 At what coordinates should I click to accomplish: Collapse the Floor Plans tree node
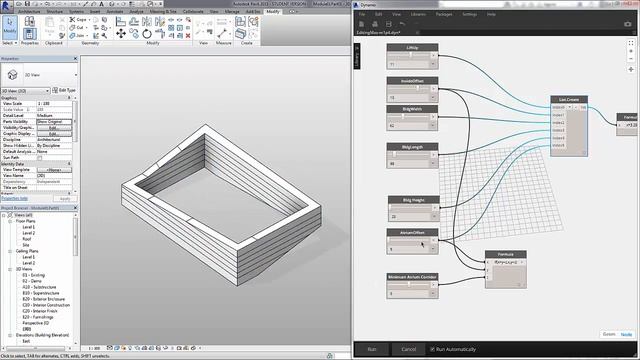coord(10,221)
